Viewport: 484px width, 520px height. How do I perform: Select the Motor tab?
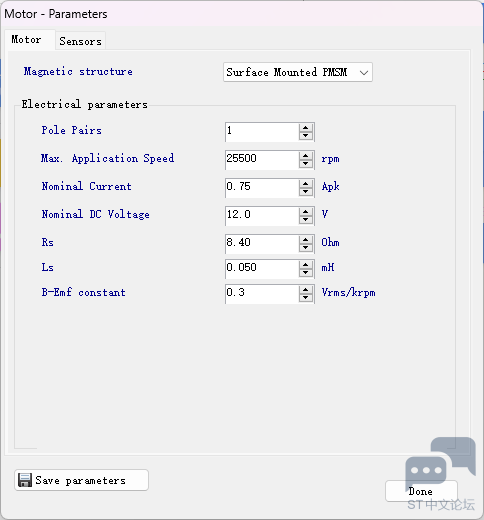[x=27, y=40]
